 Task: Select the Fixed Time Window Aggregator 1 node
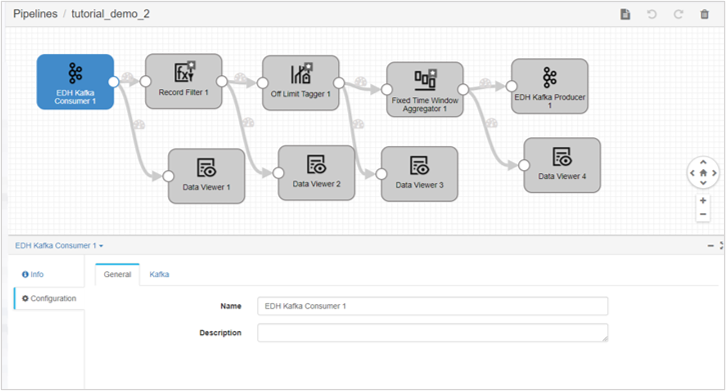tap(425, 89)
